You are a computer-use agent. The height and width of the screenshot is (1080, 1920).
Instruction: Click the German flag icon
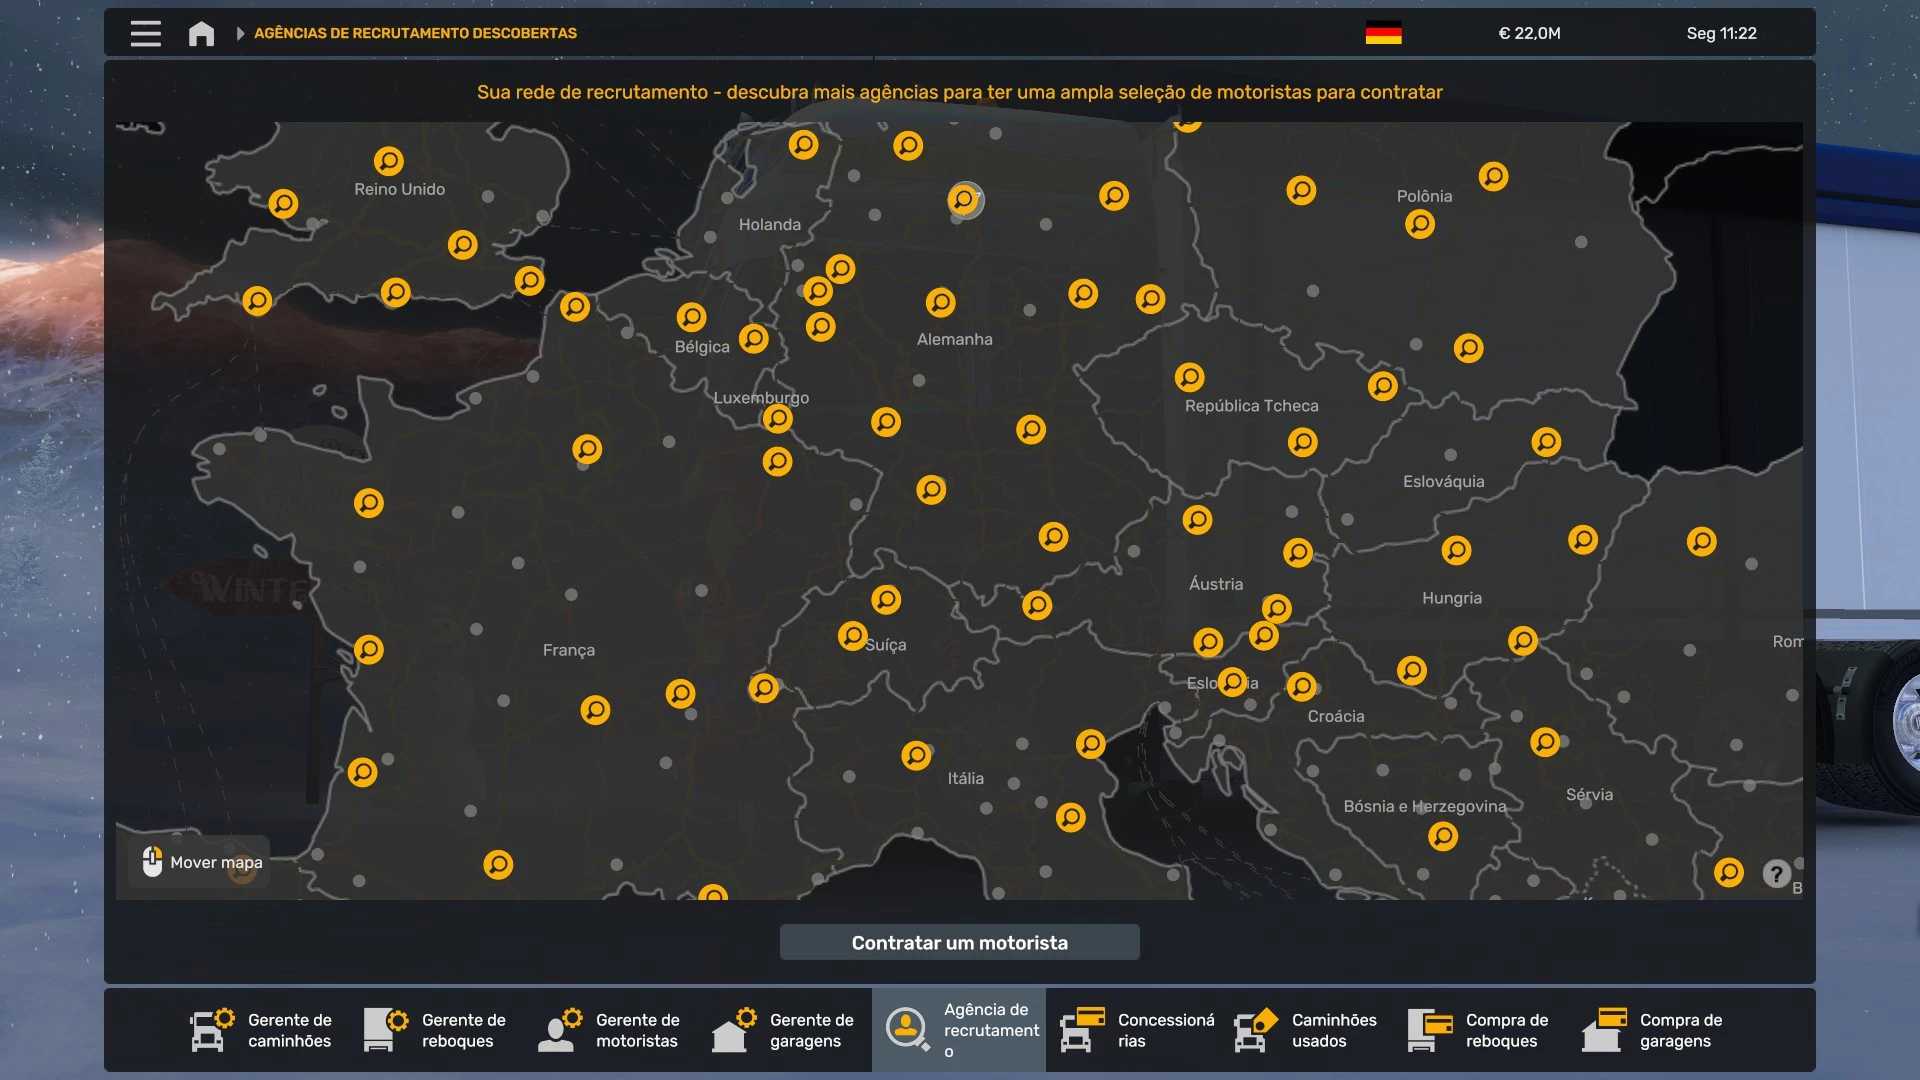(1383, 33)
